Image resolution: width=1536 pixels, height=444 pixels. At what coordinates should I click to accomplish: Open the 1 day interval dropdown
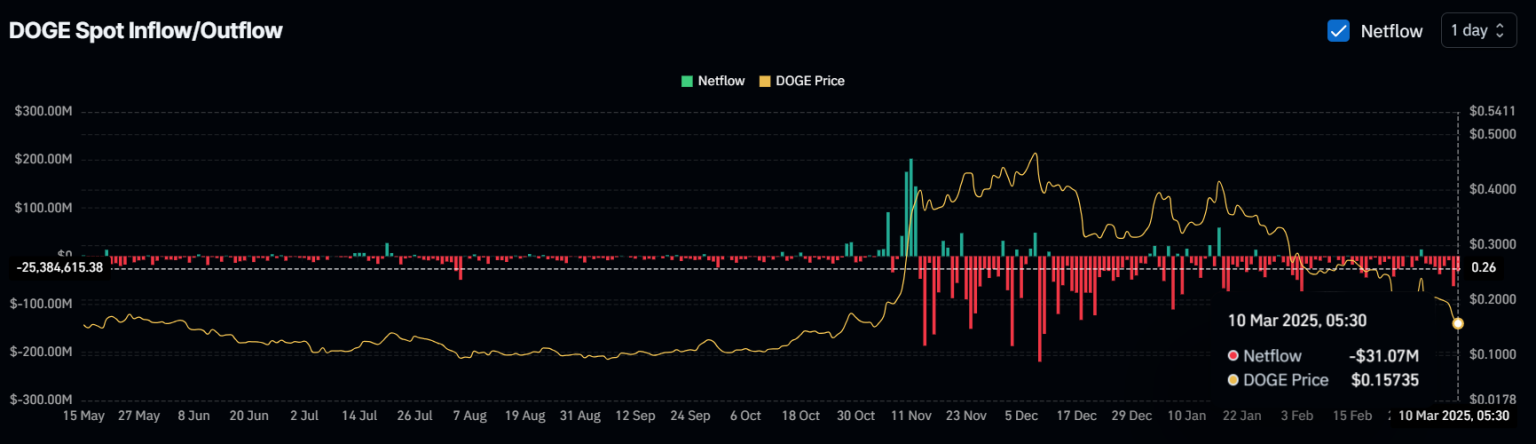tap(1476, 31)
